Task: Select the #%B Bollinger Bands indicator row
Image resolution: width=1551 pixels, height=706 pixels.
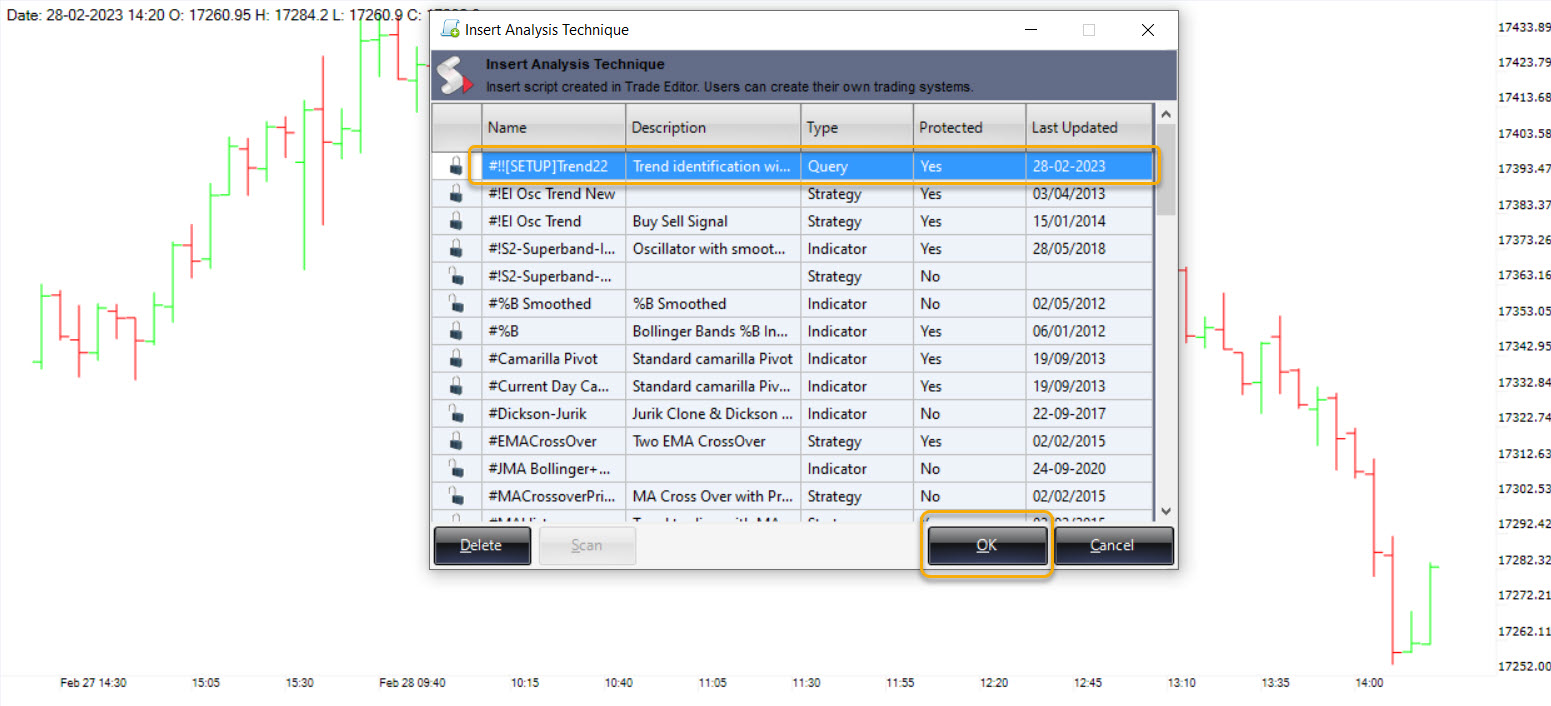Action: point(700,331)
